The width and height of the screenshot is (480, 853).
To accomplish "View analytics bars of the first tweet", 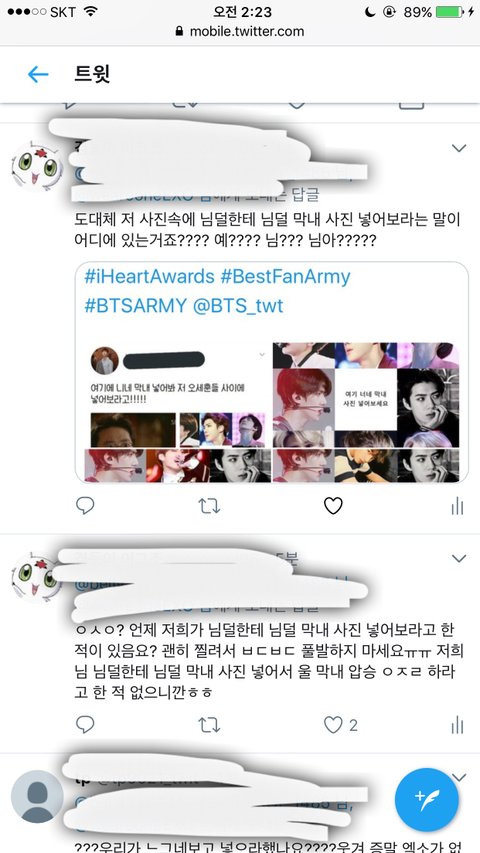I will pyautogui.click(x=457, y=506).
